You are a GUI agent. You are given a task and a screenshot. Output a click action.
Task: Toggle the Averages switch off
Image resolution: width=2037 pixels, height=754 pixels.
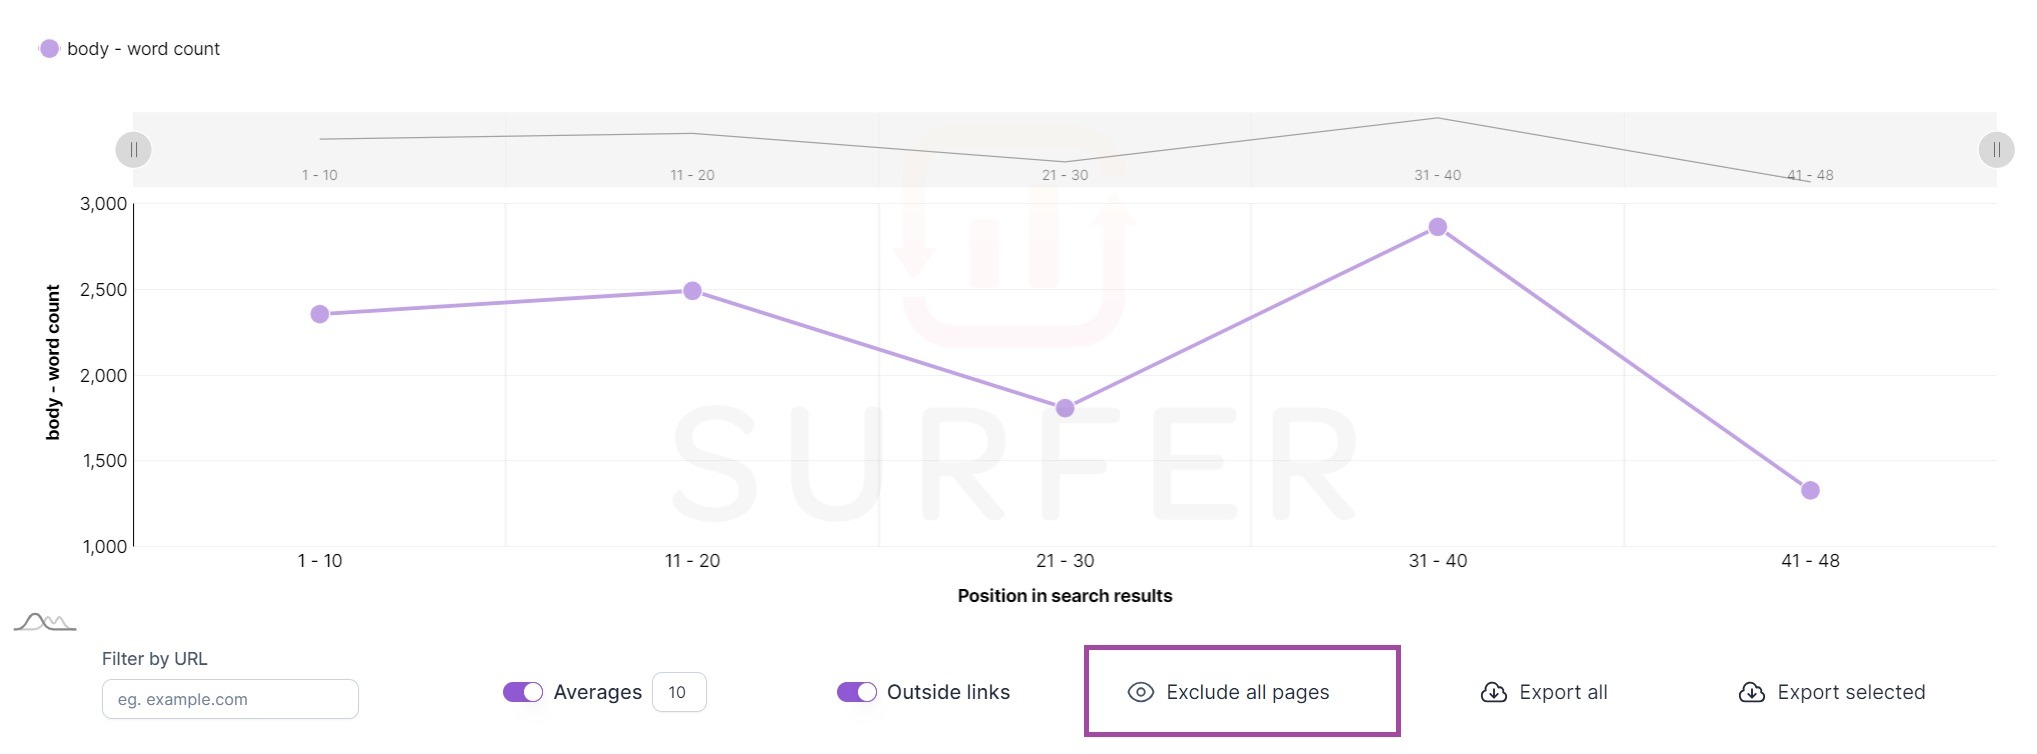coord(523,692)
